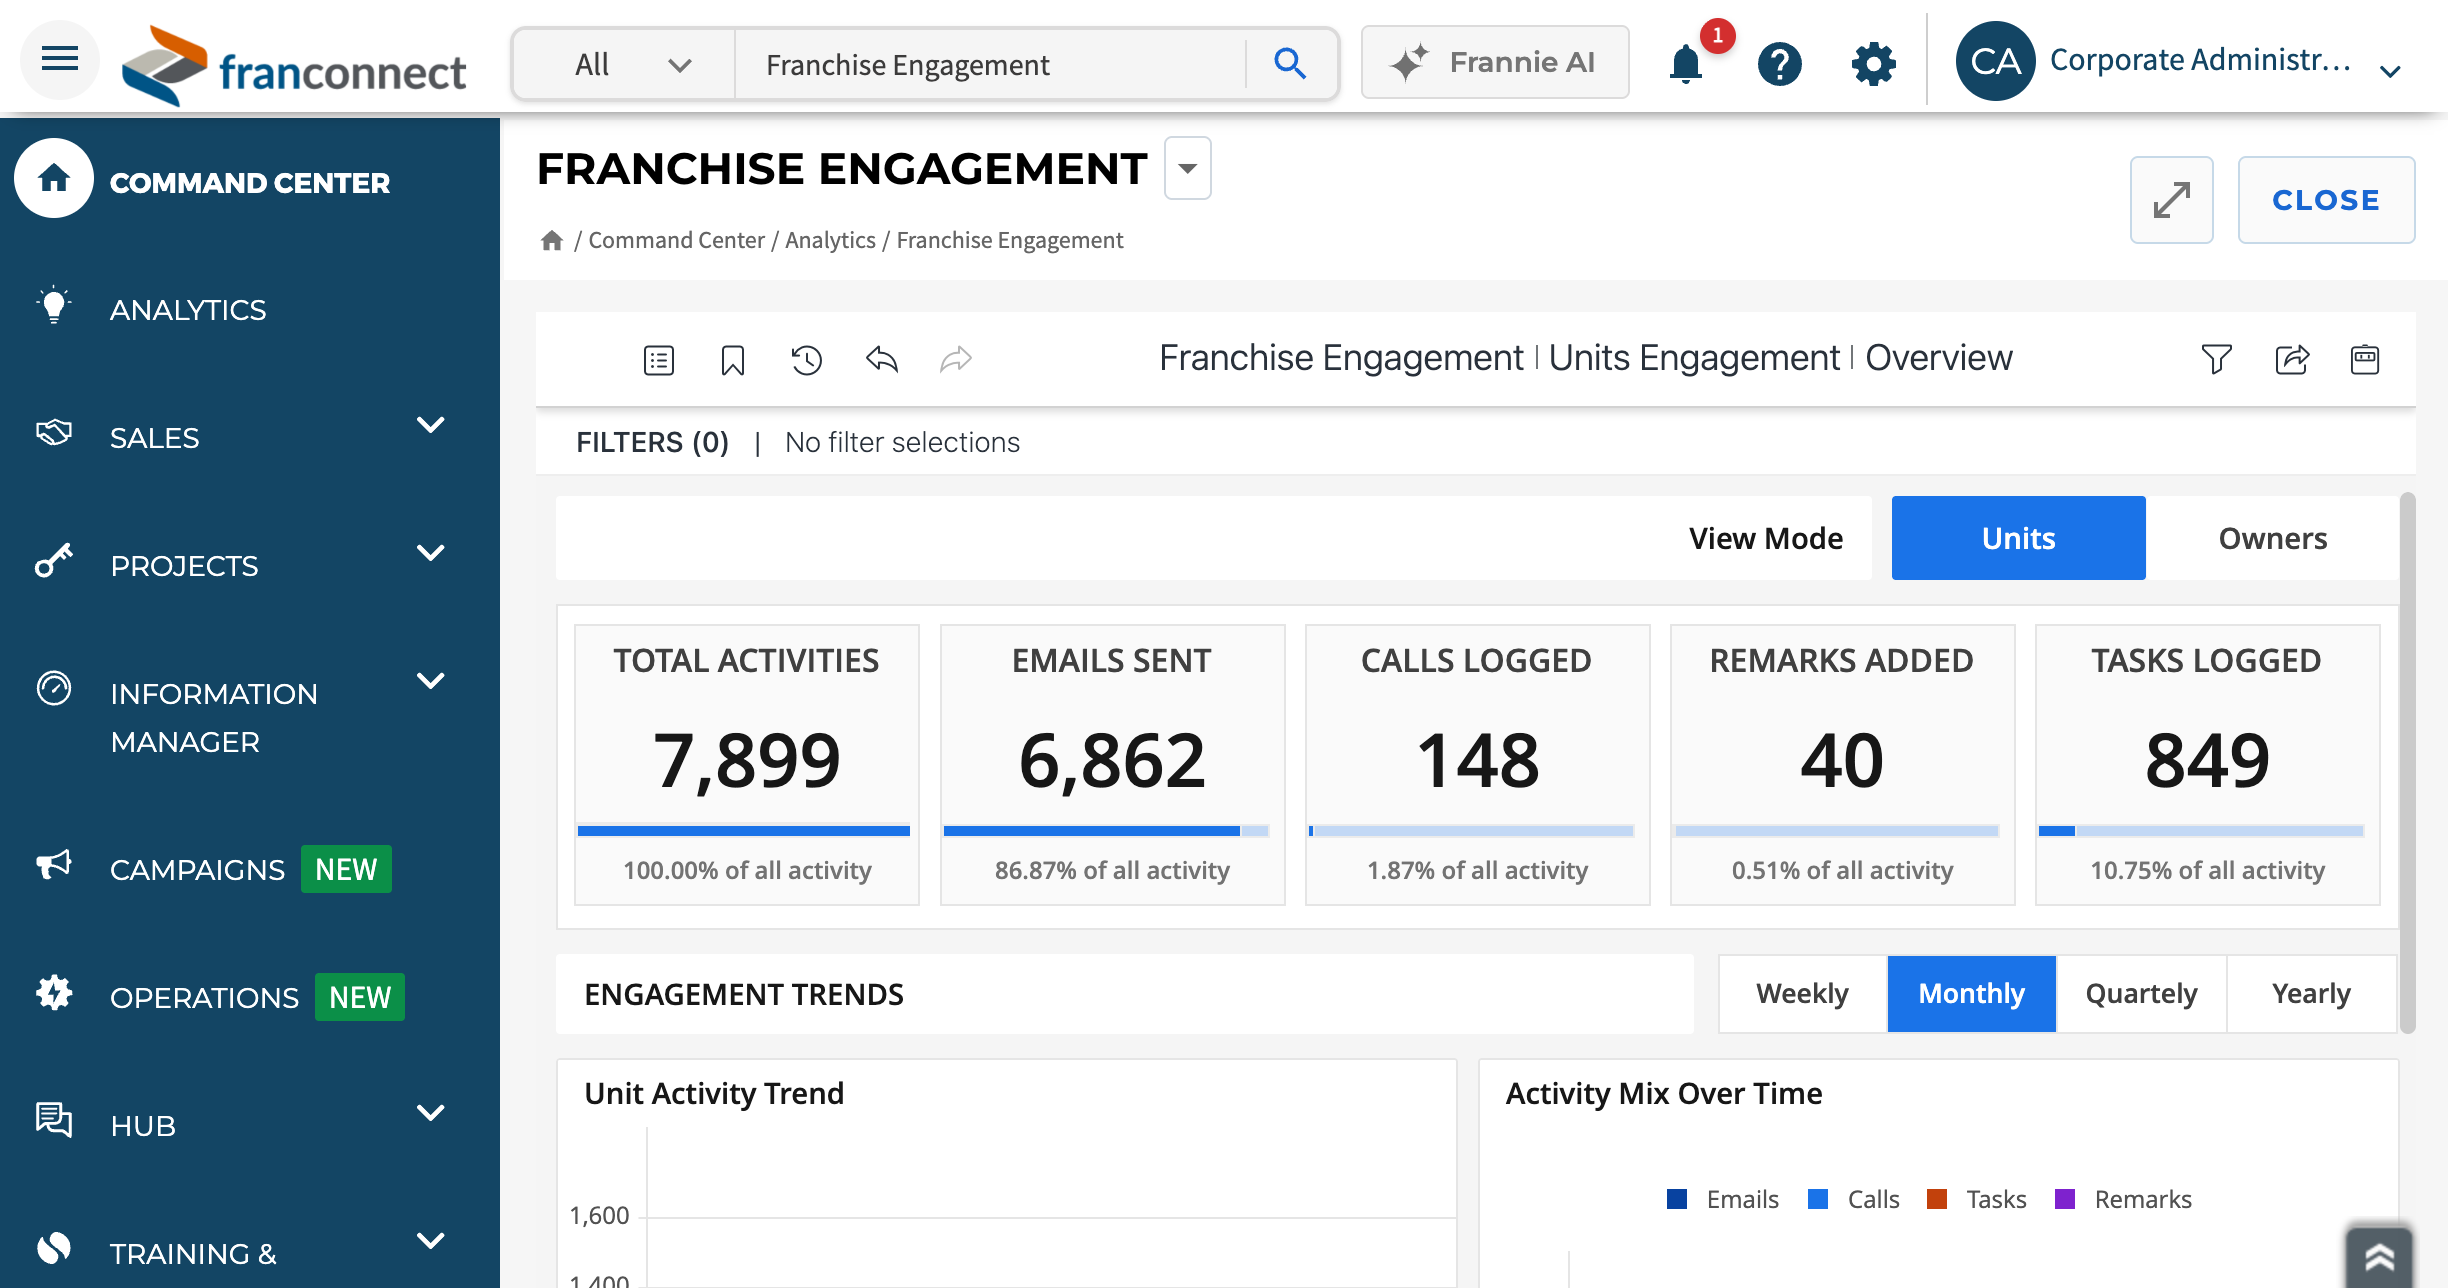This screenshot has height=1288, width=2448.
Task: Switch View Mode to Owners
Action: click(2272, 538)
